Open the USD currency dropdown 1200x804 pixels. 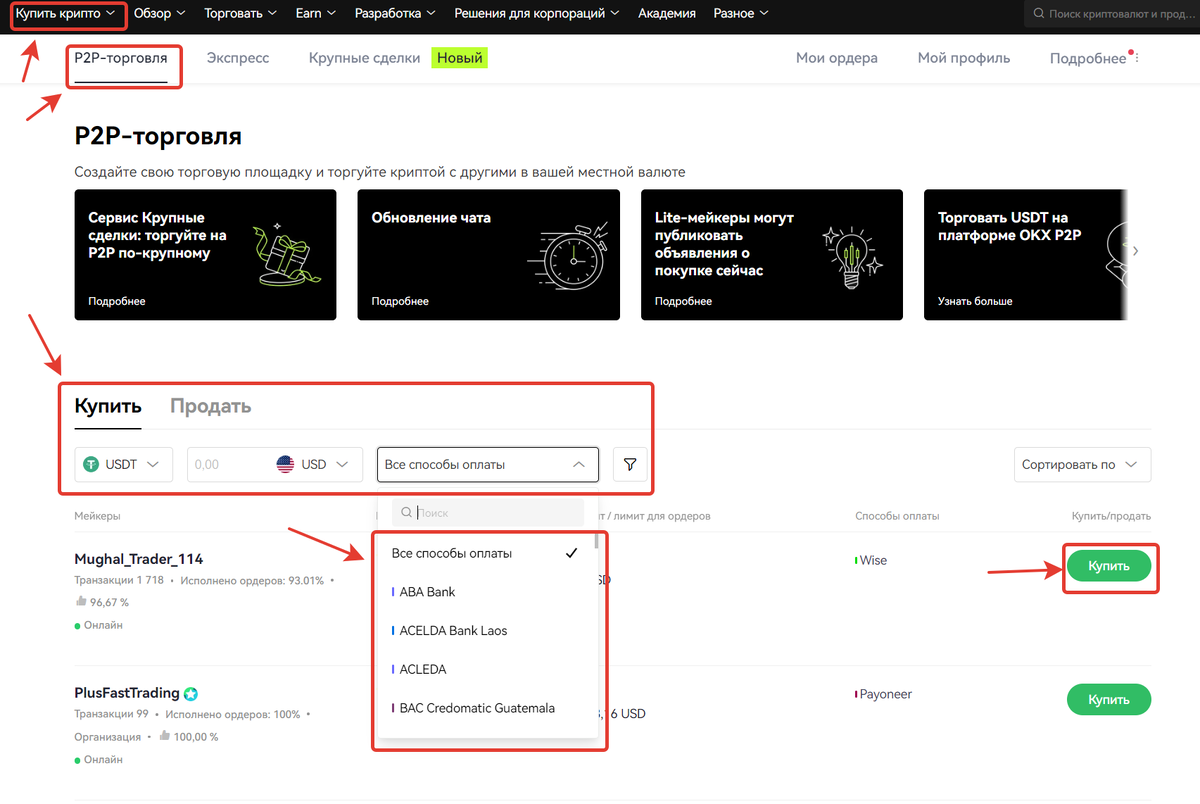click(314, 464)
